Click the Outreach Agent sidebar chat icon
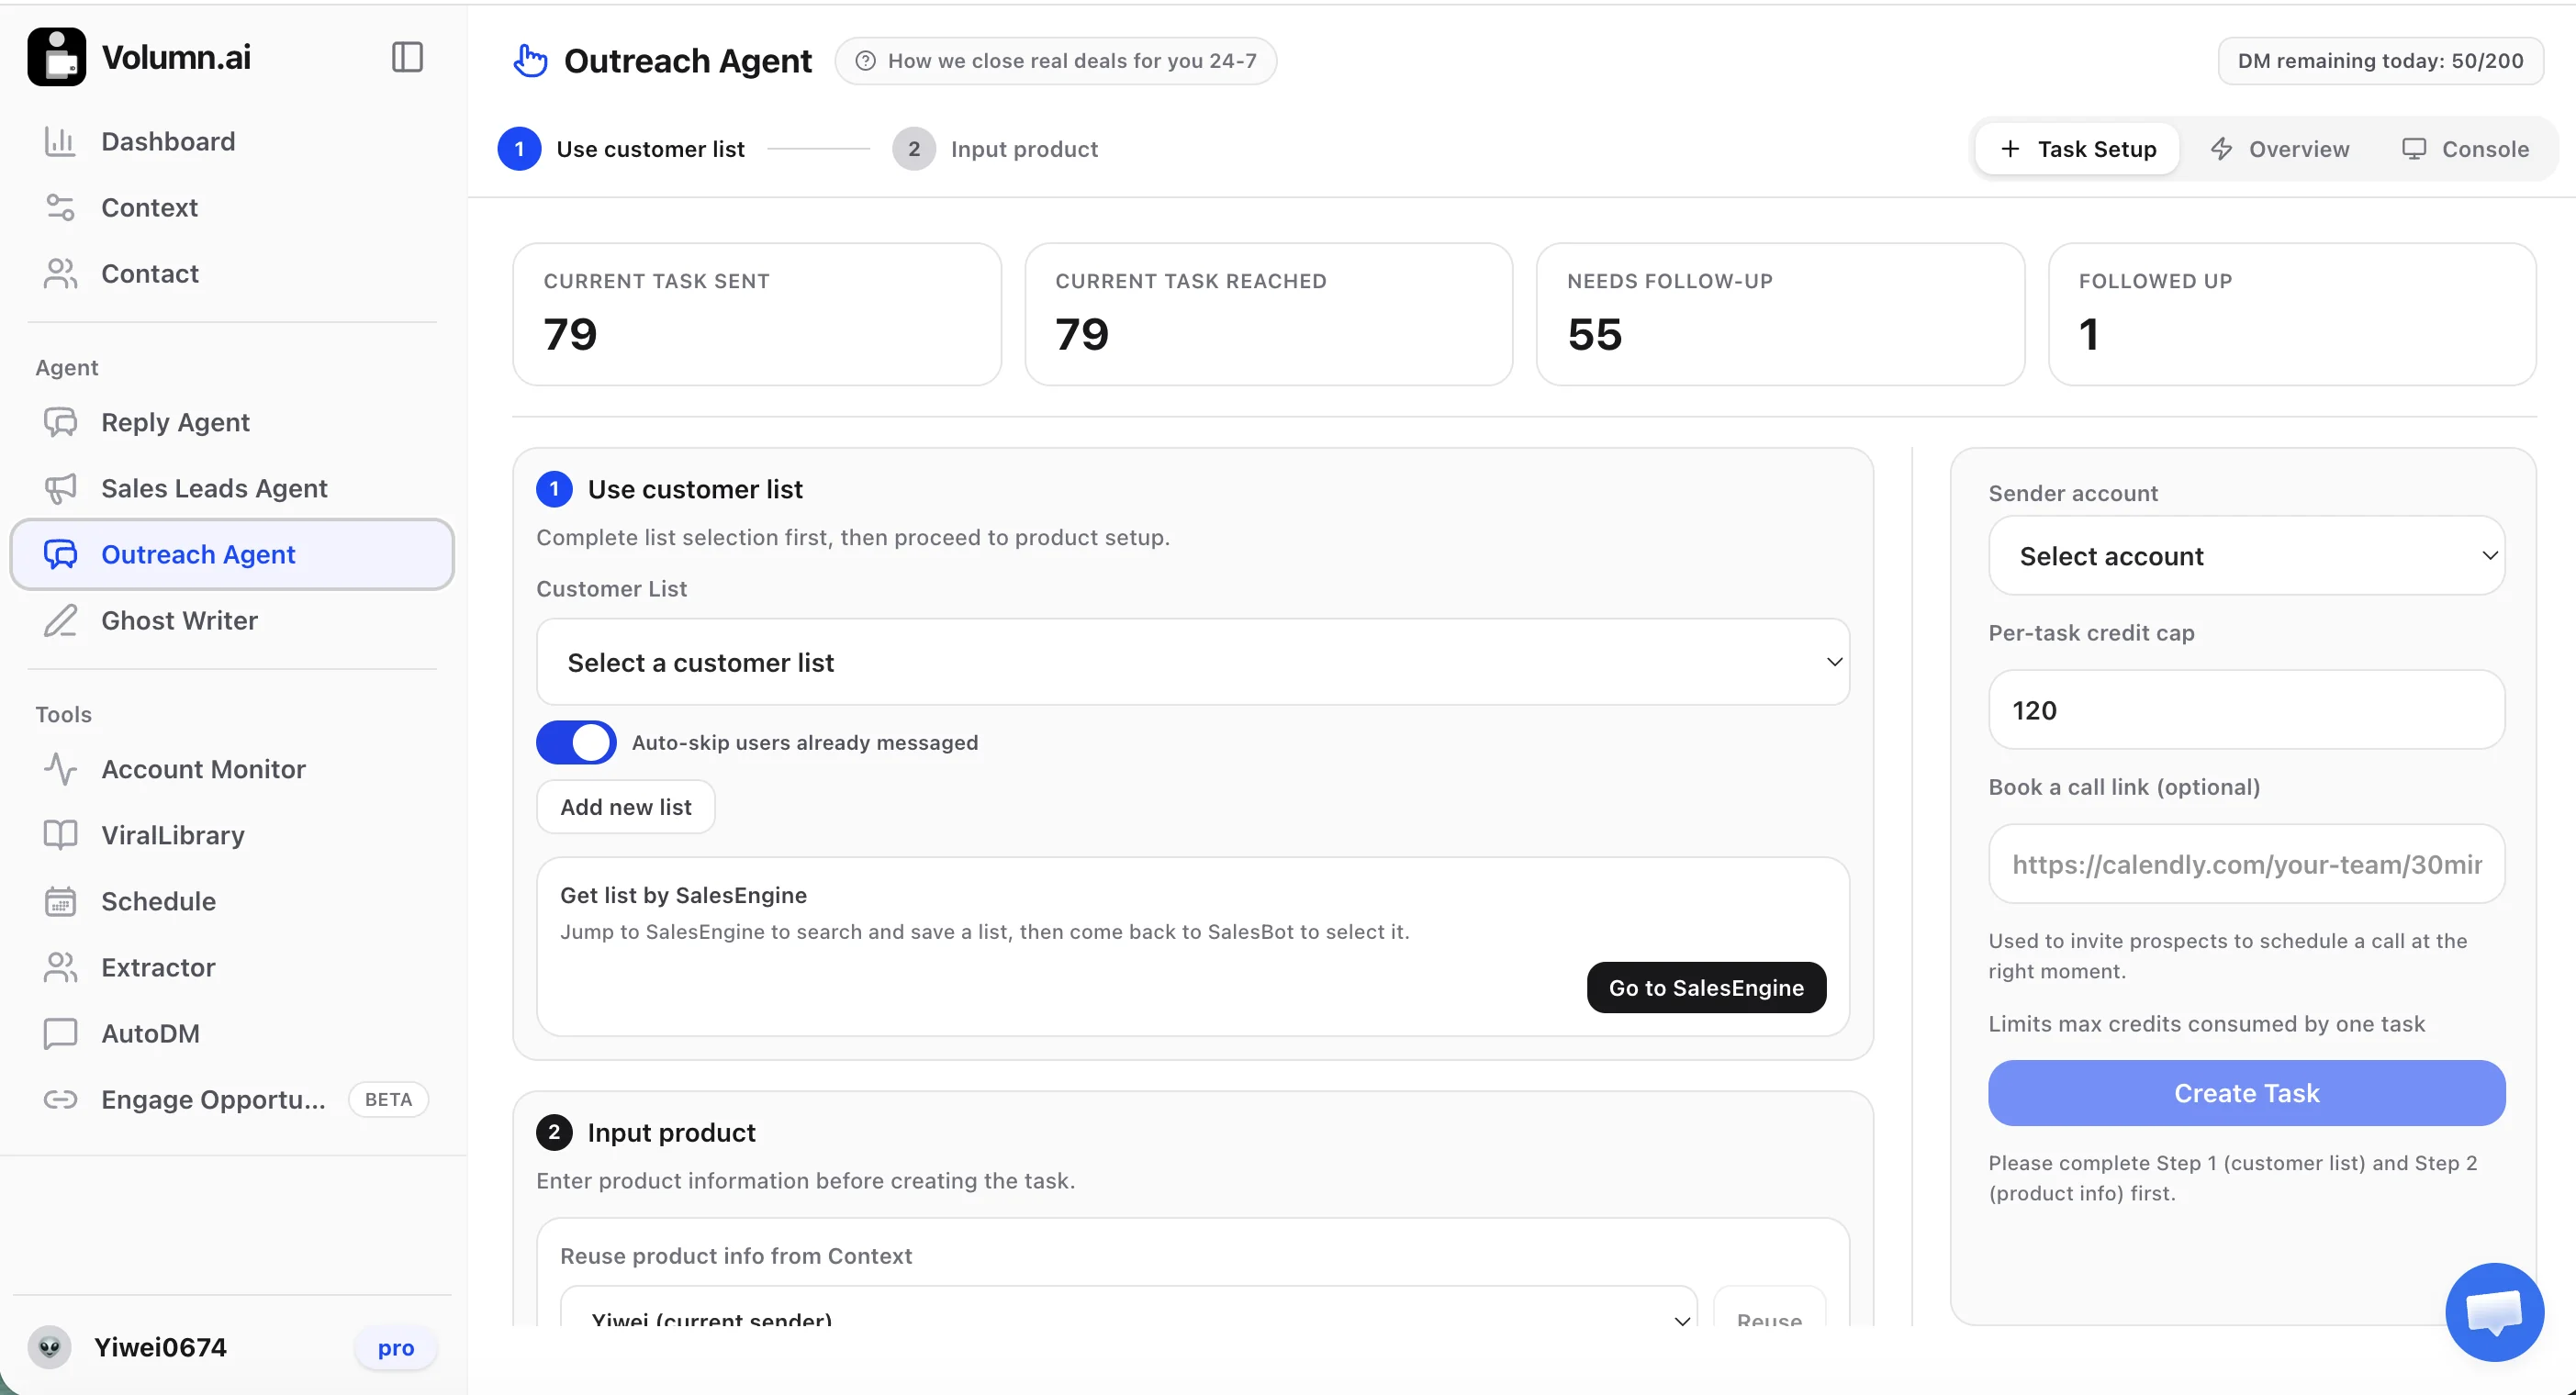The width and height of the screenshot is (2576, 1395). click(x=60, y=555)
